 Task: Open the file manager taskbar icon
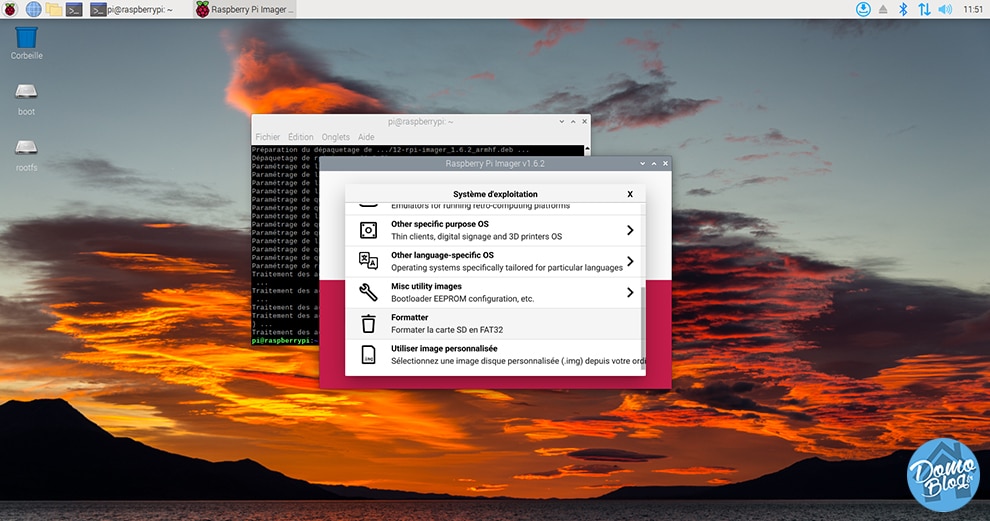click(x=54, y=9)
